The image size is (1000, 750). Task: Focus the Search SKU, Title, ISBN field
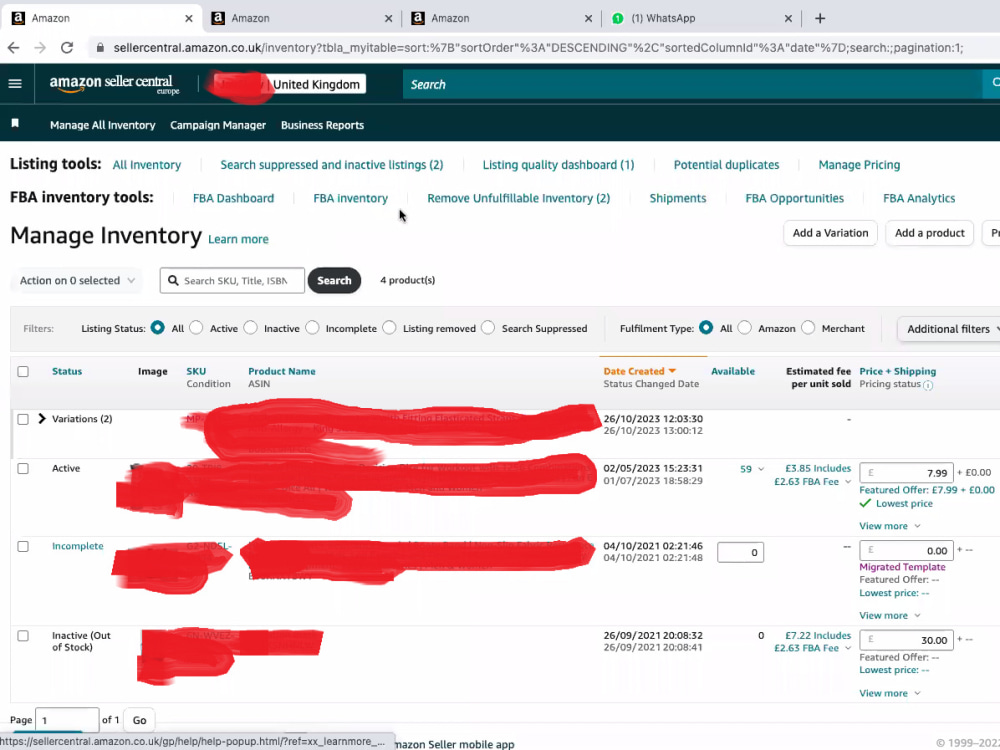pos(232,281)
